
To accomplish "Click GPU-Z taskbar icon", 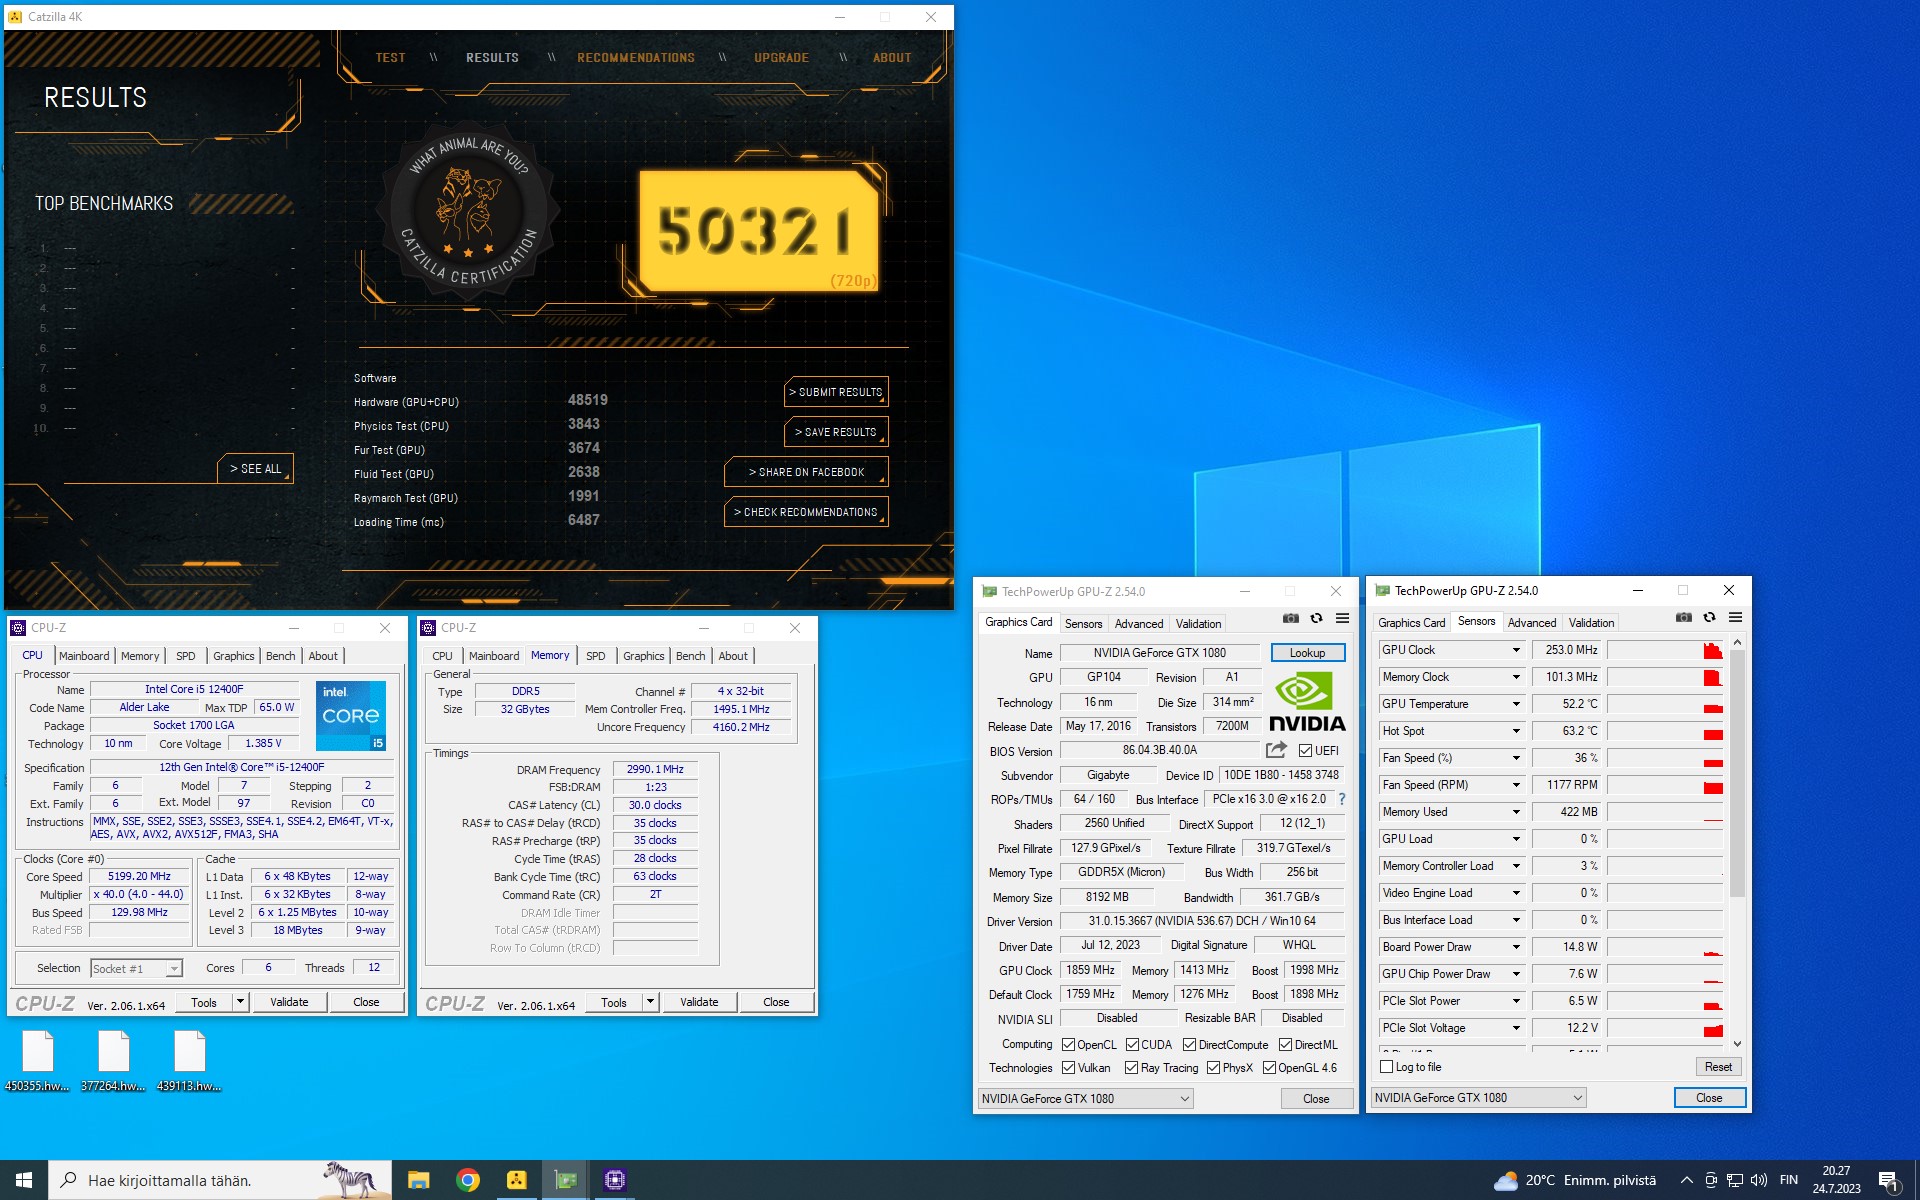I will pos(565,1180).
